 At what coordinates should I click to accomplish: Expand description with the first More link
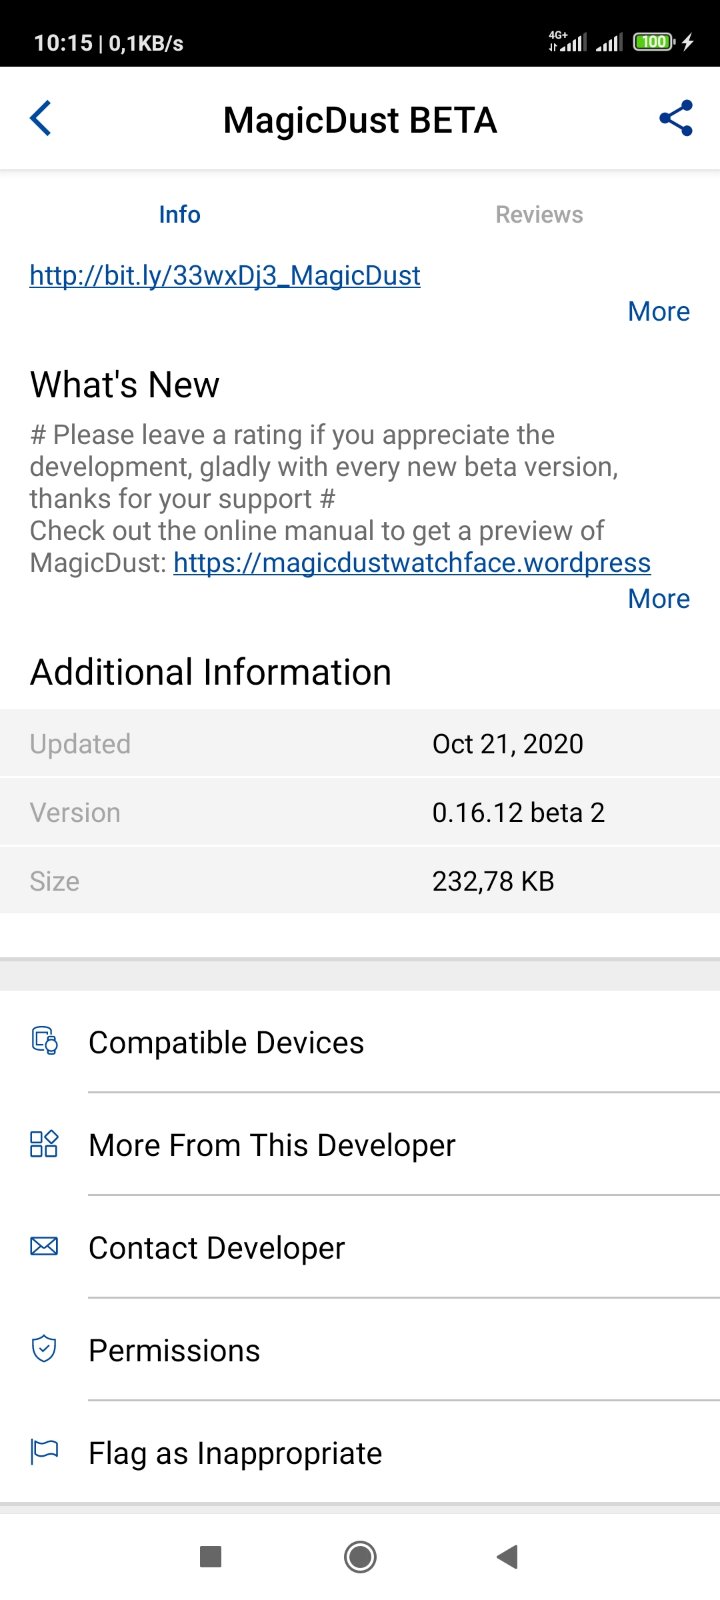(658, 312)
